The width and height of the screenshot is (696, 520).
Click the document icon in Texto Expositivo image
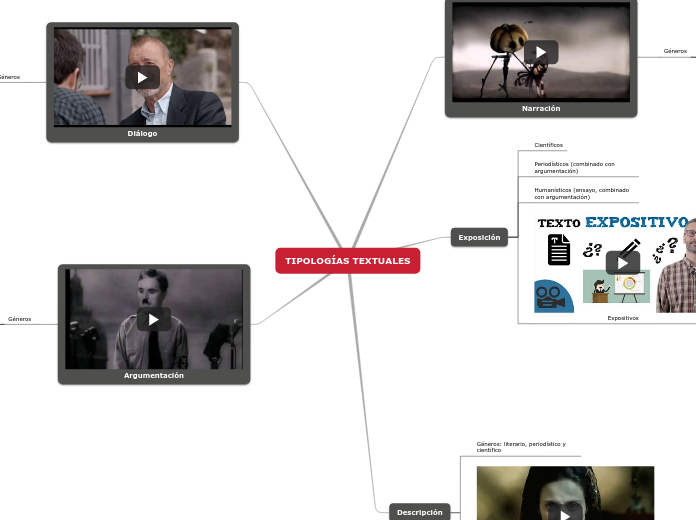click(x=558, y=249)
